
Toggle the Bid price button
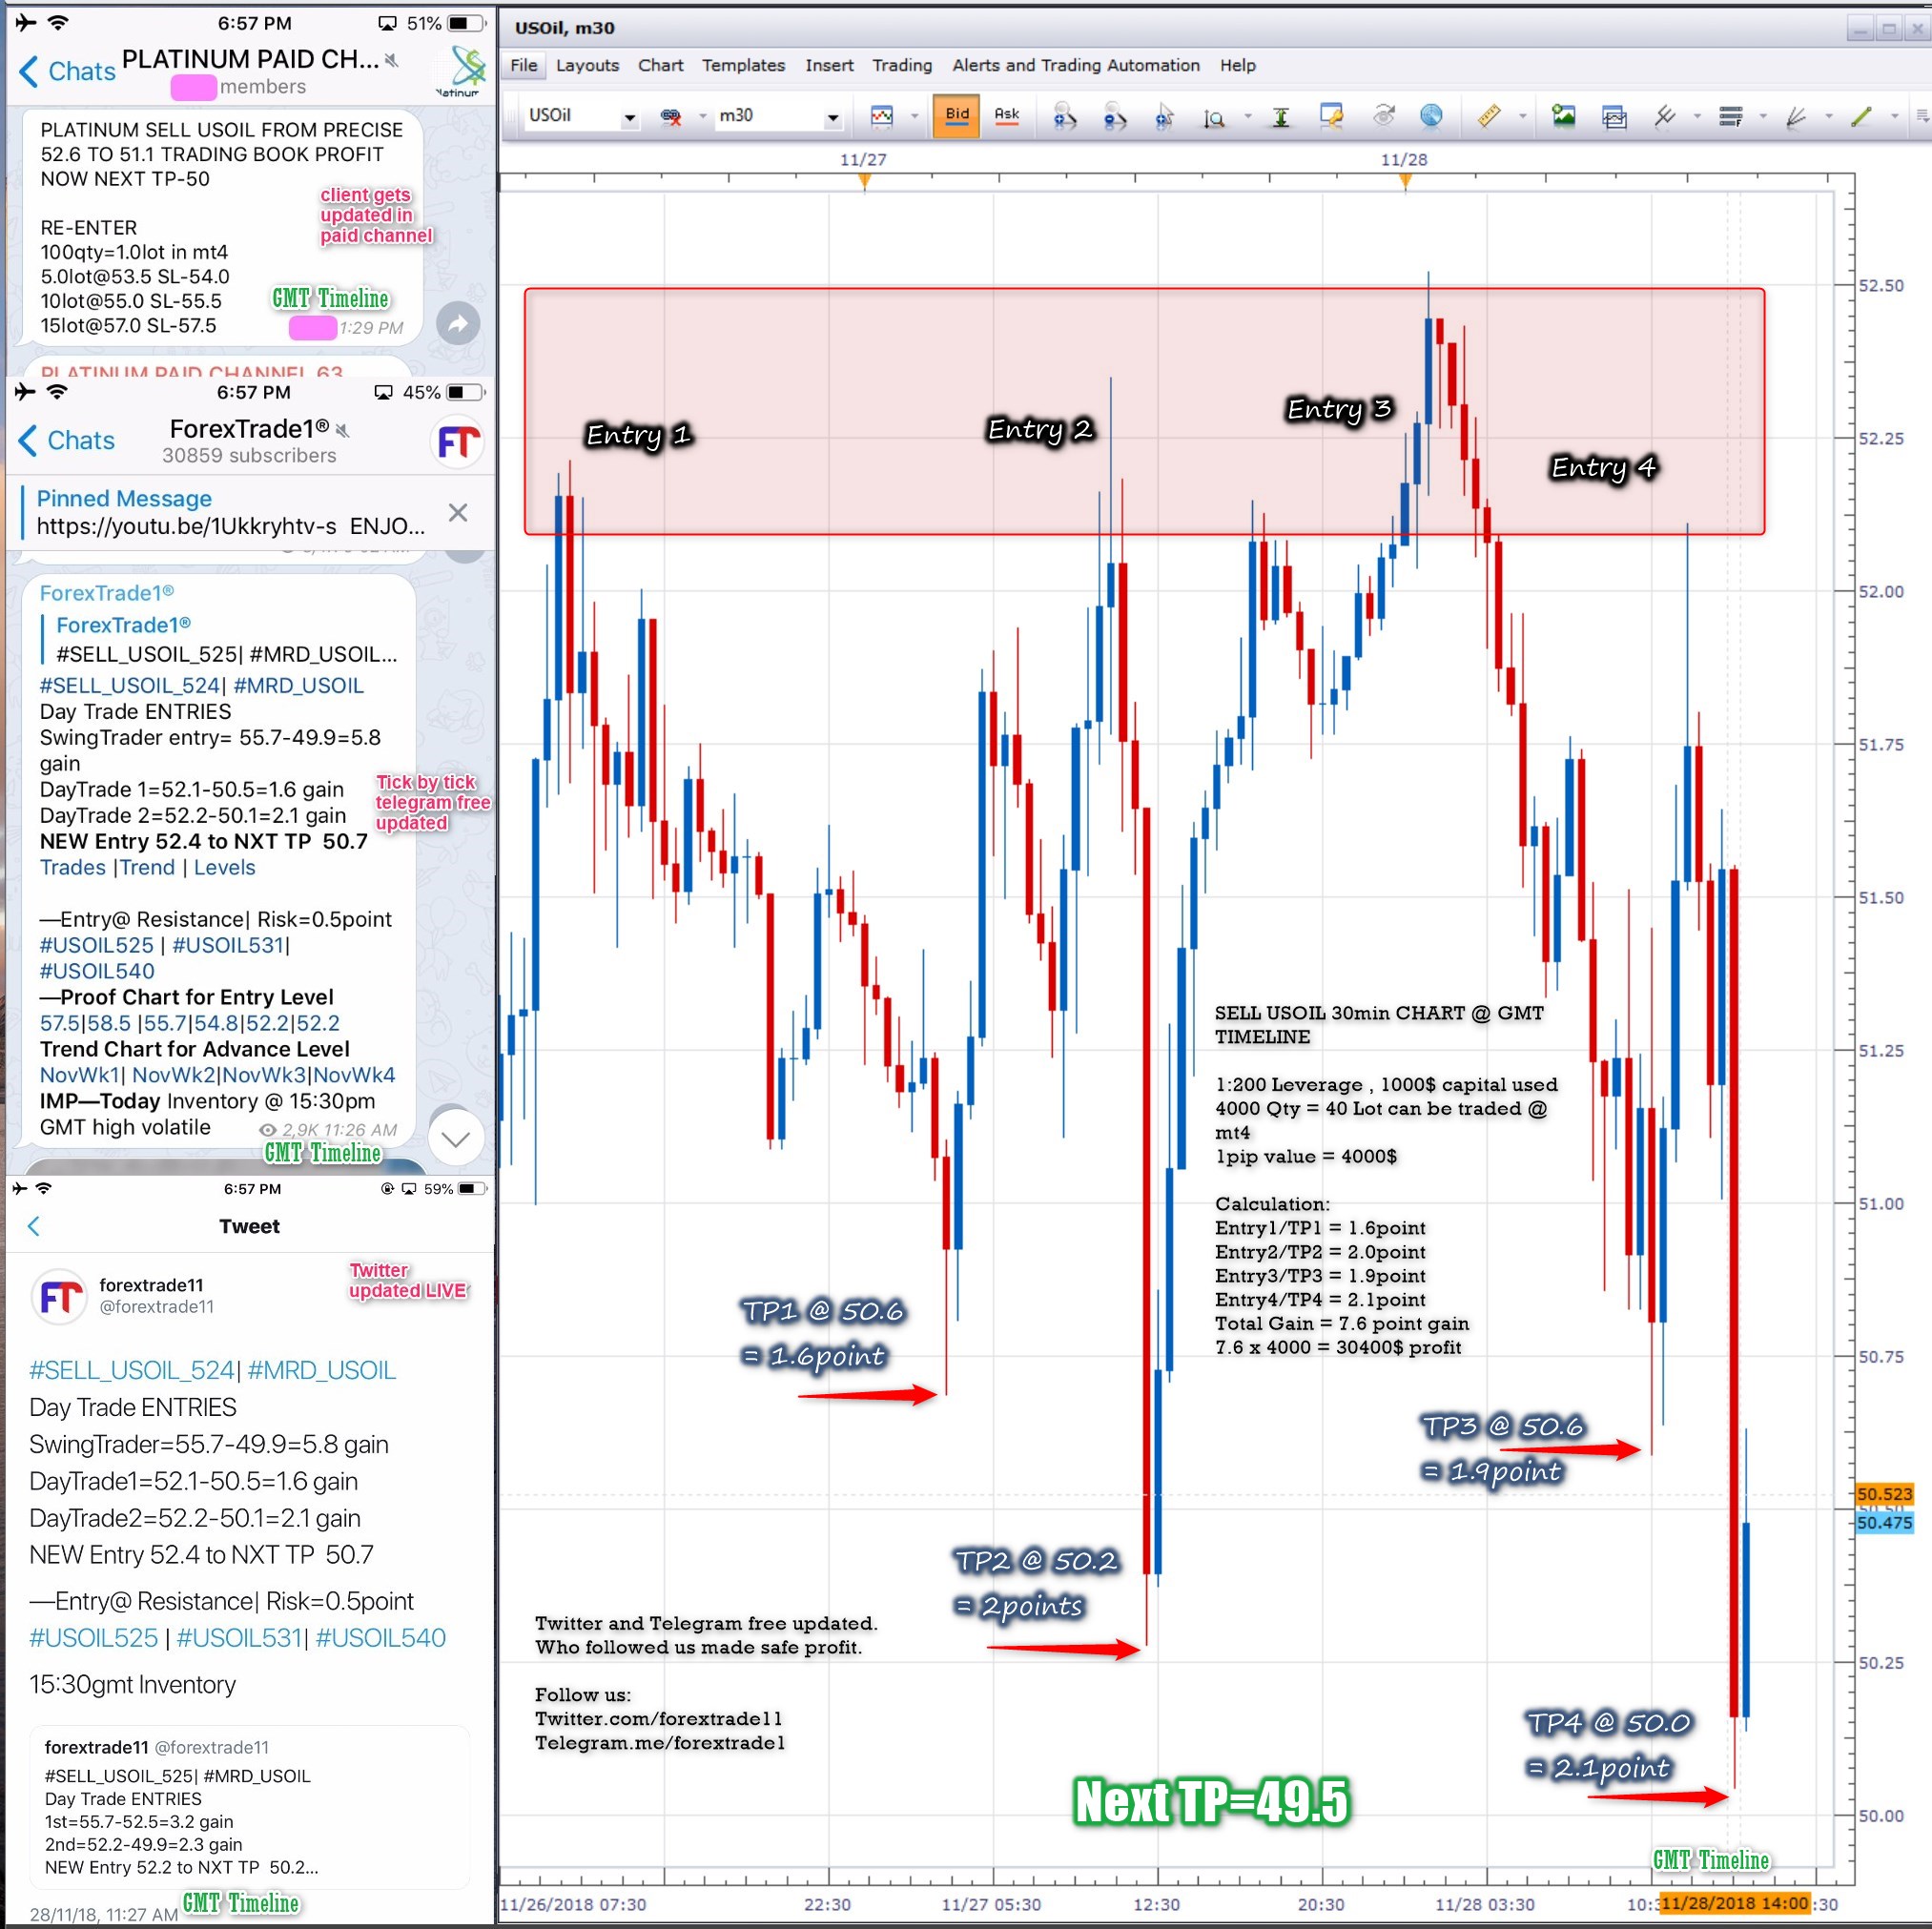pos(957,115)
